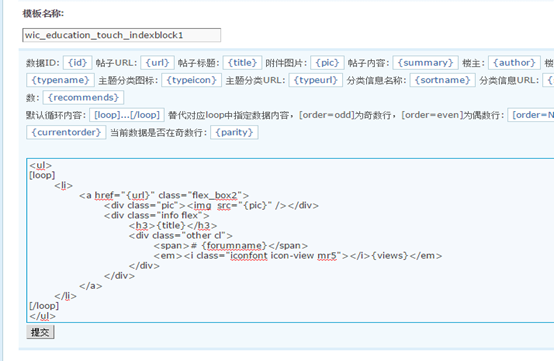
Task: Click the 帖子URL label text
Action: (x=116, y=63)
